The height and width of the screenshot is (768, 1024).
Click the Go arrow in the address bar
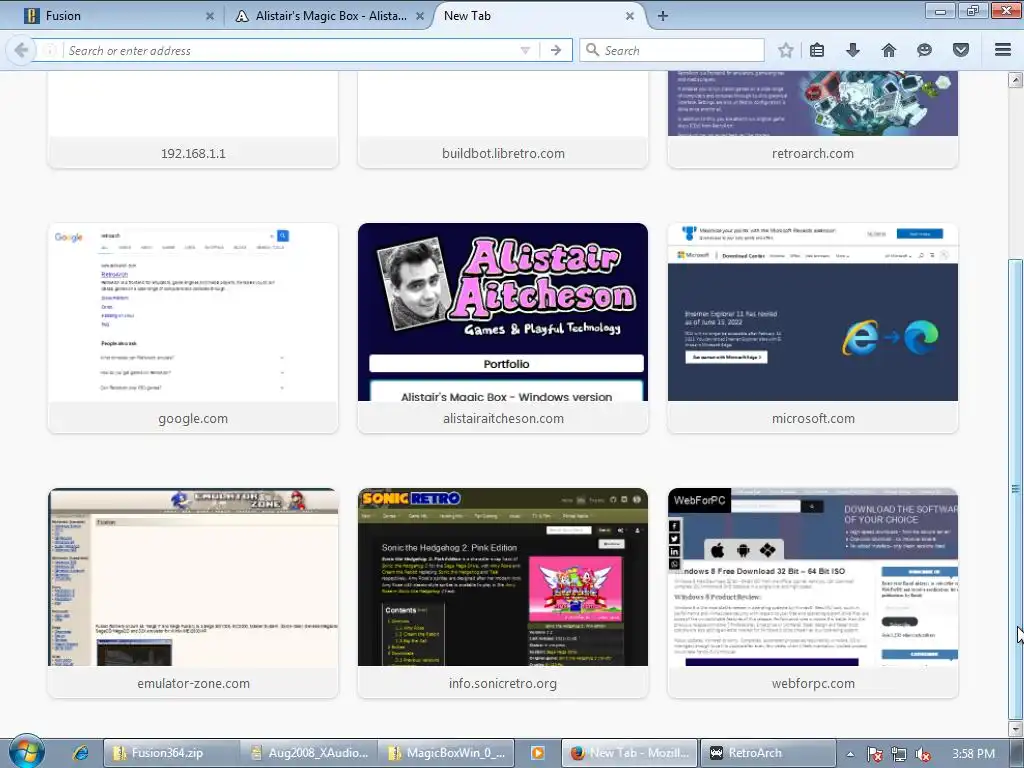[556, 50]
